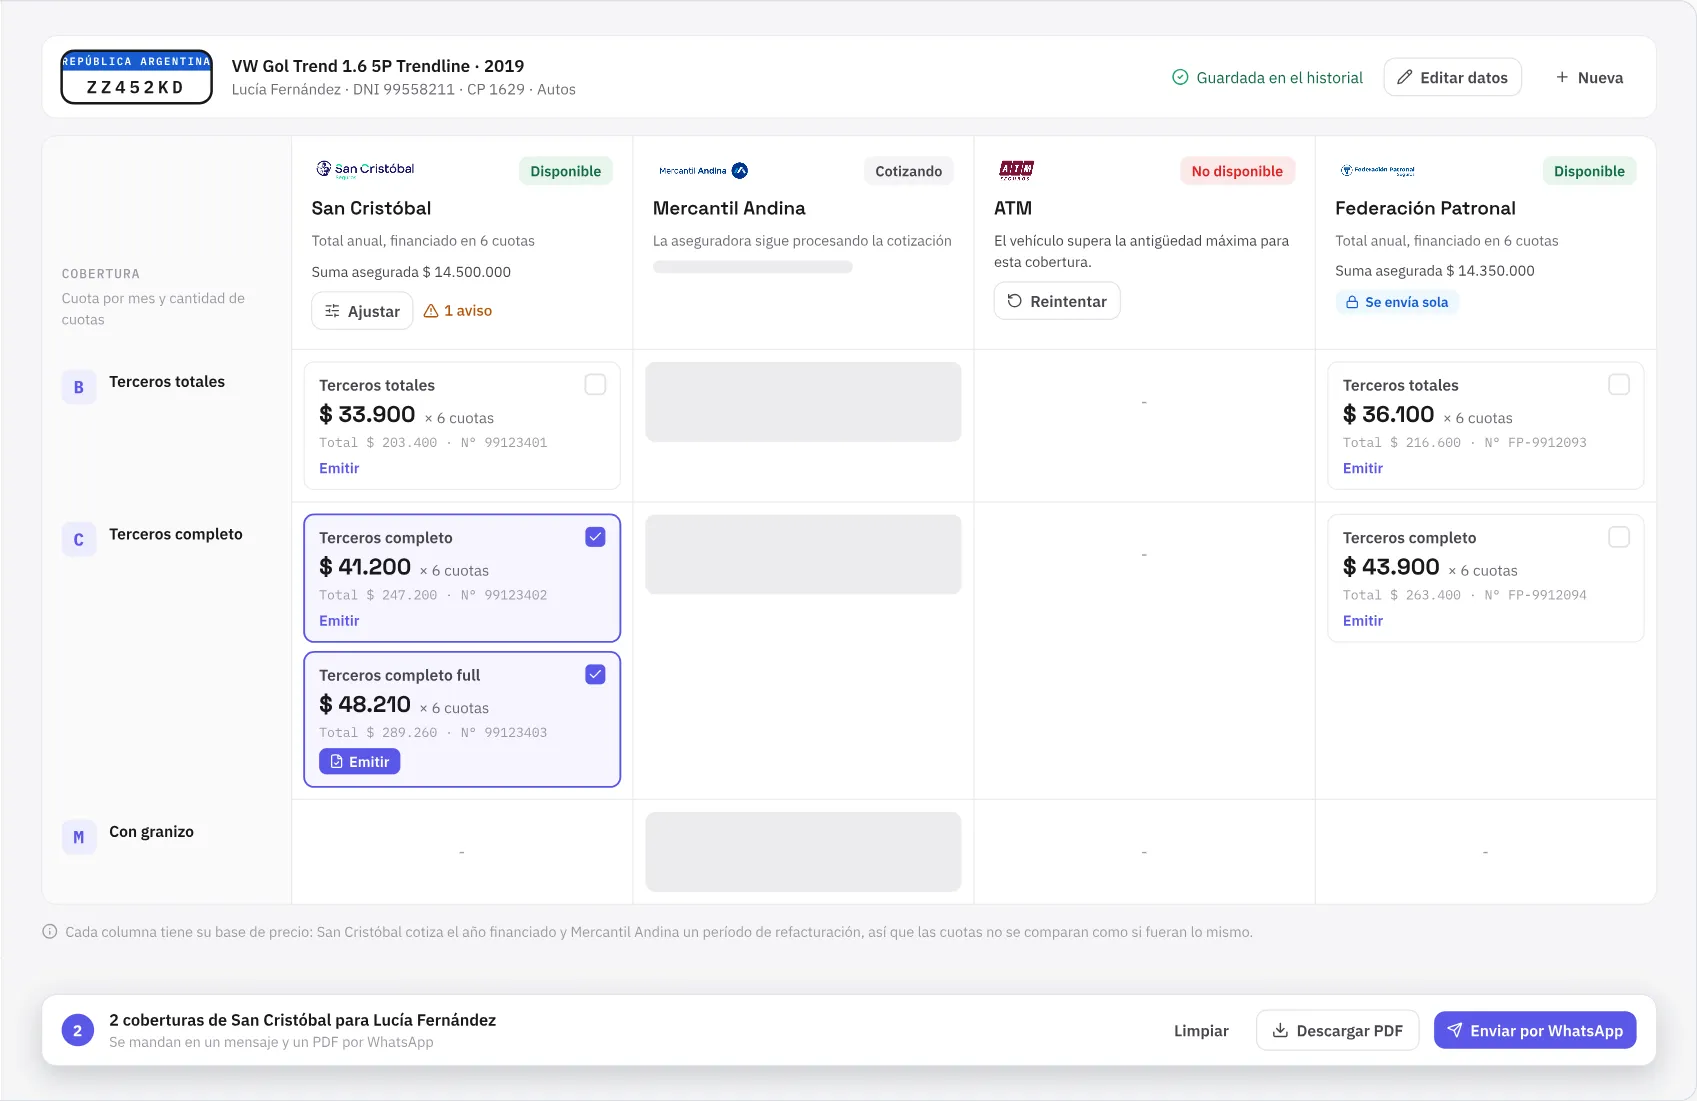This screenshot has height=1101, width=1697.
Task: Click the license plate ZZ452KD badge
Action: 137,77
